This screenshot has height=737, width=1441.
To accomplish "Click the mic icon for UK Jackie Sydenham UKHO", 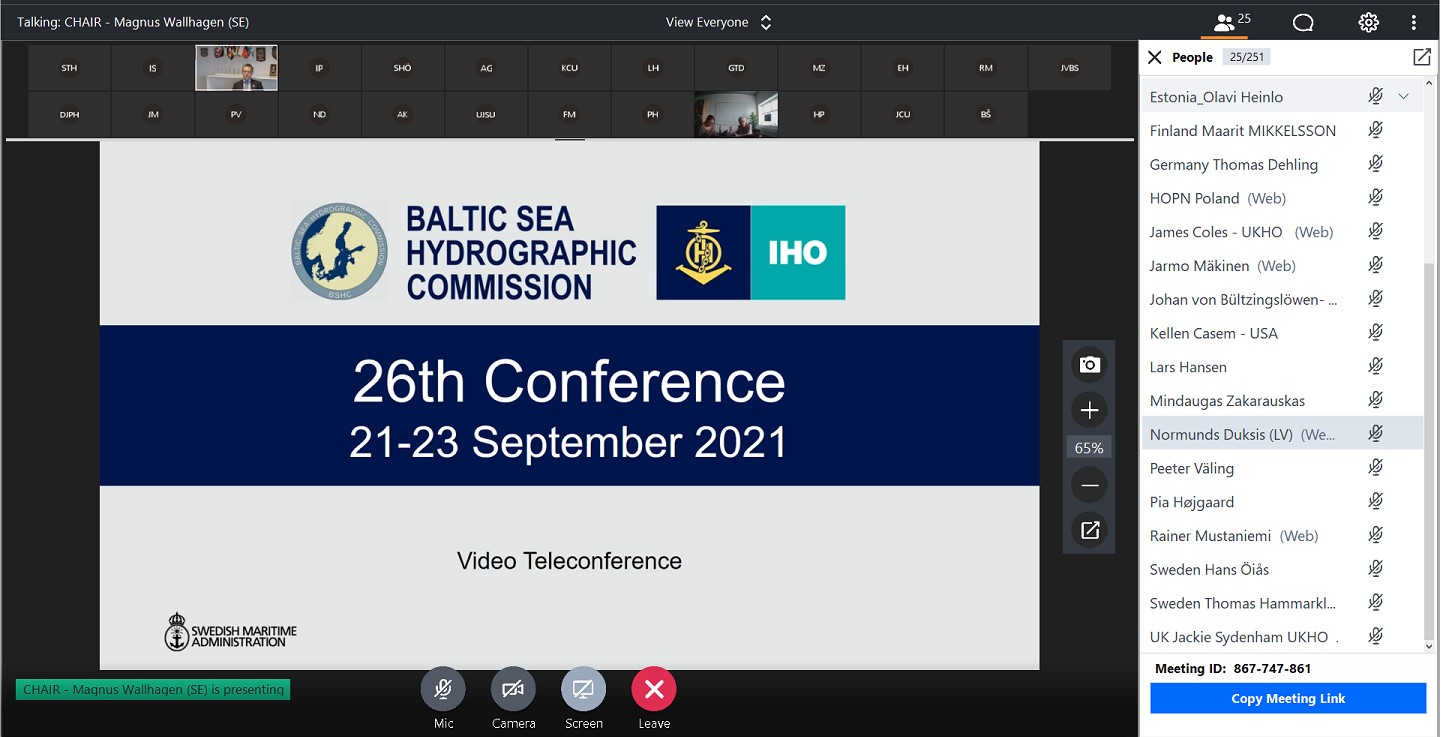I will (x=1376, y=636).
